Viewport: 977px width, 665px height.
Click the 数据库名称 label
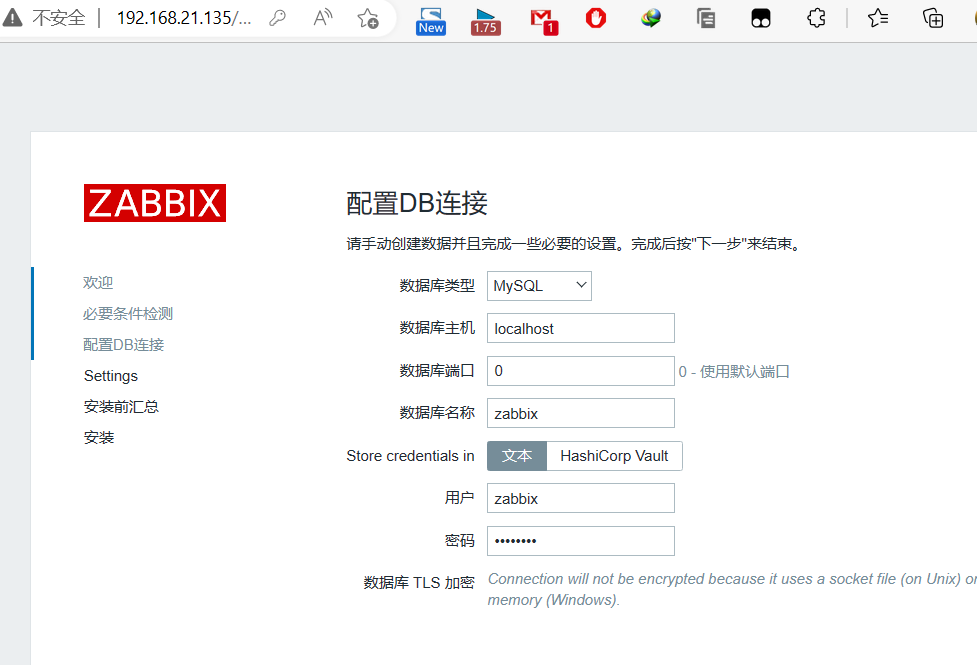point(437,413)
